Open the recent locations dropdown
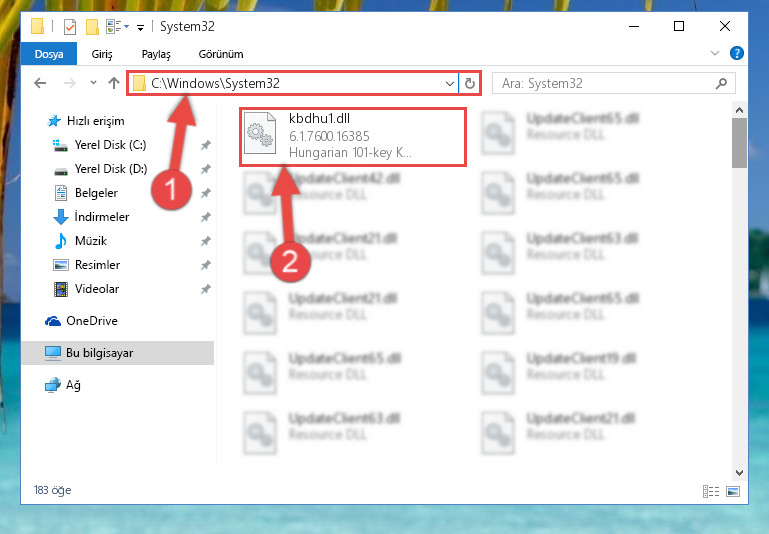 click(x=93, y=83)
